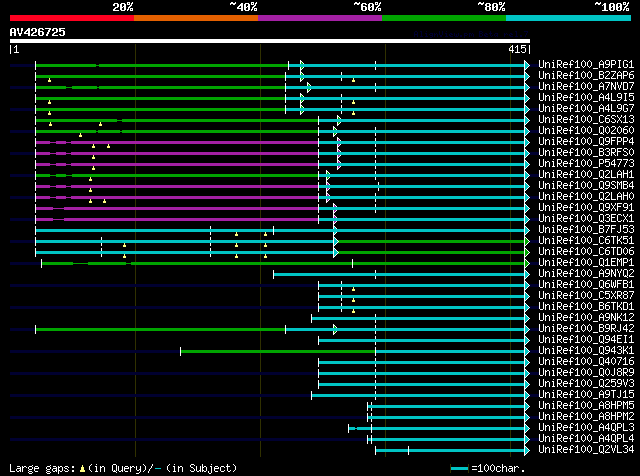640x476 pixels.
Task: Select the UniRef100_Q40716 label
Action: click(586, 362)
